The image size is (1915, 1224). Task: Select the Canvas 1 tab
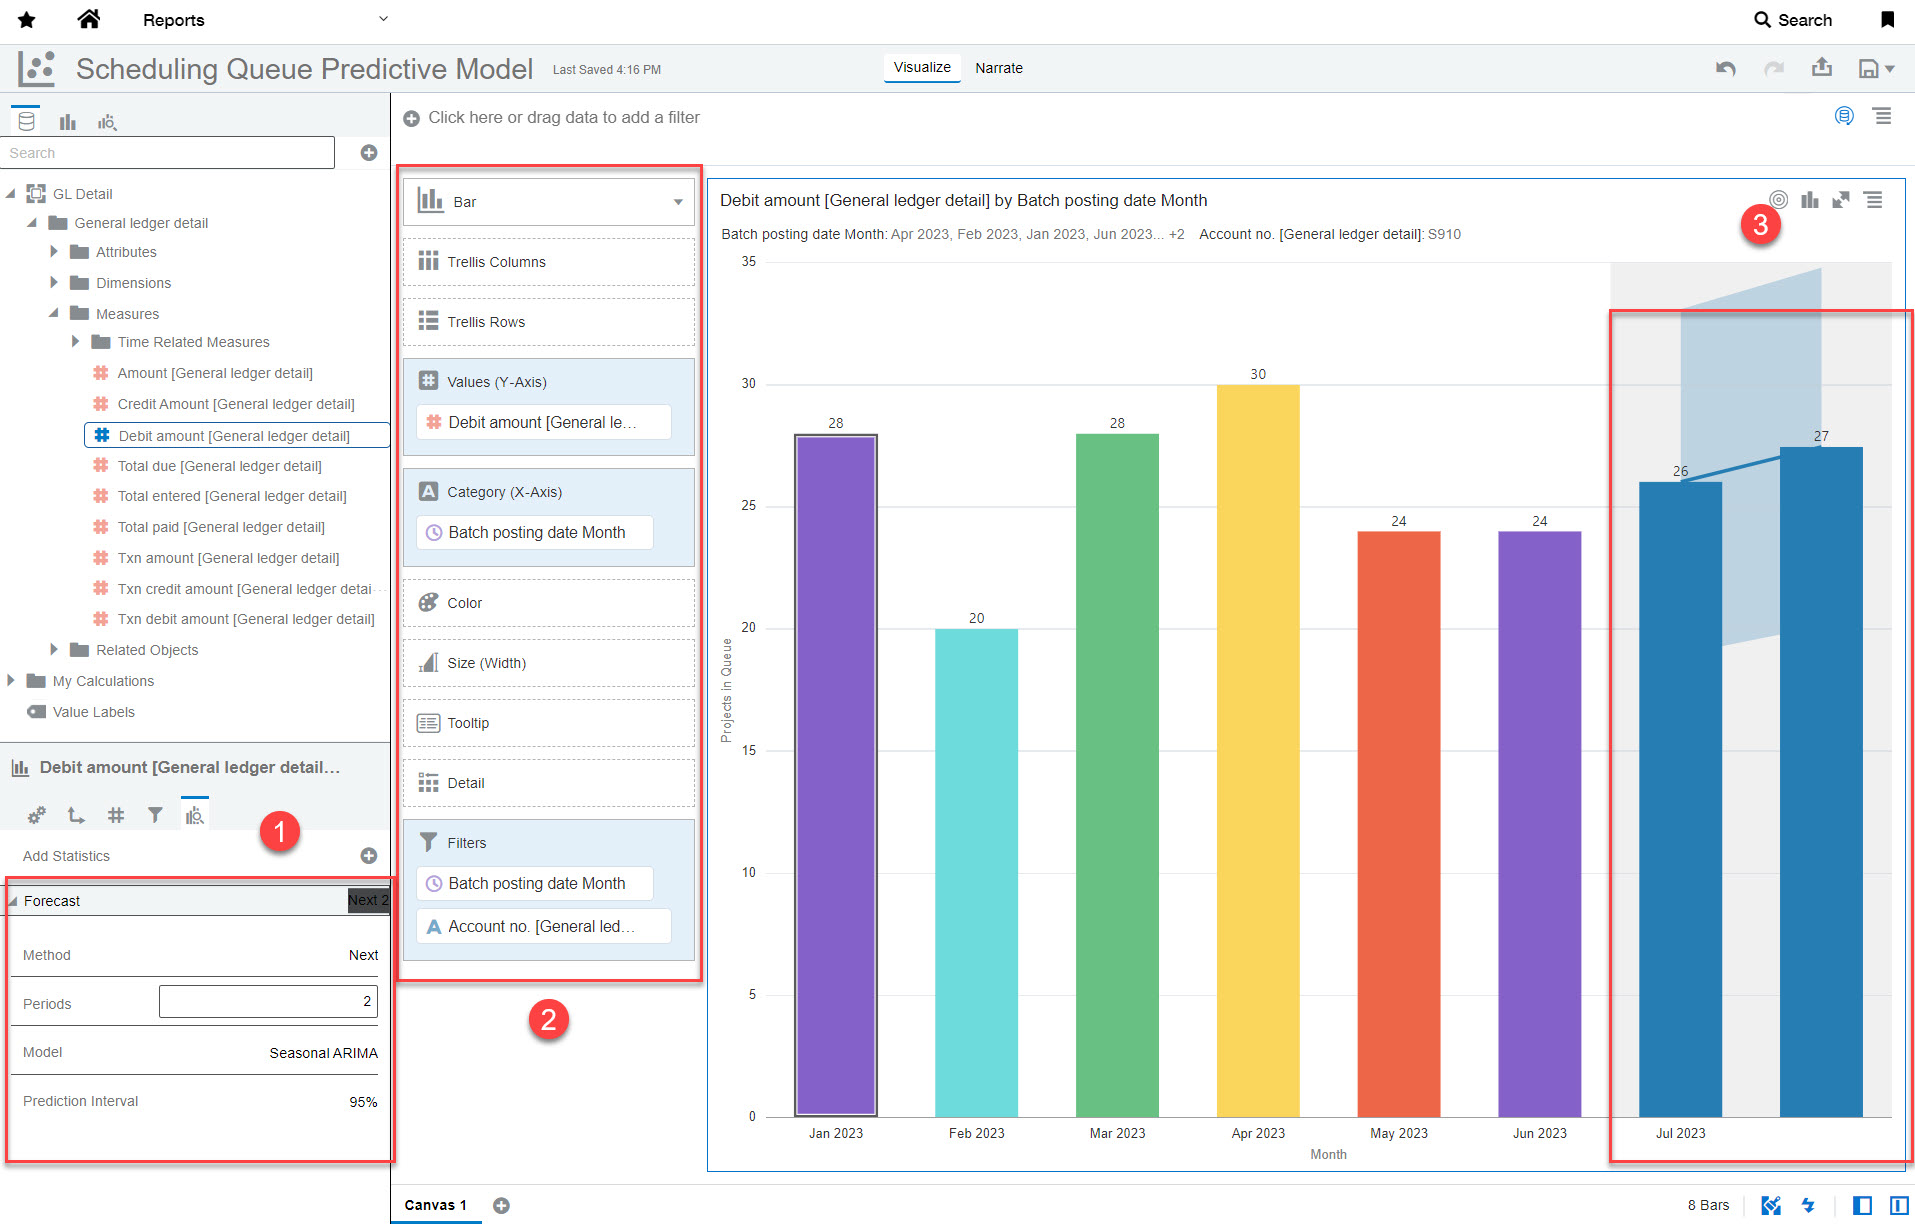tap(435, 1205)
